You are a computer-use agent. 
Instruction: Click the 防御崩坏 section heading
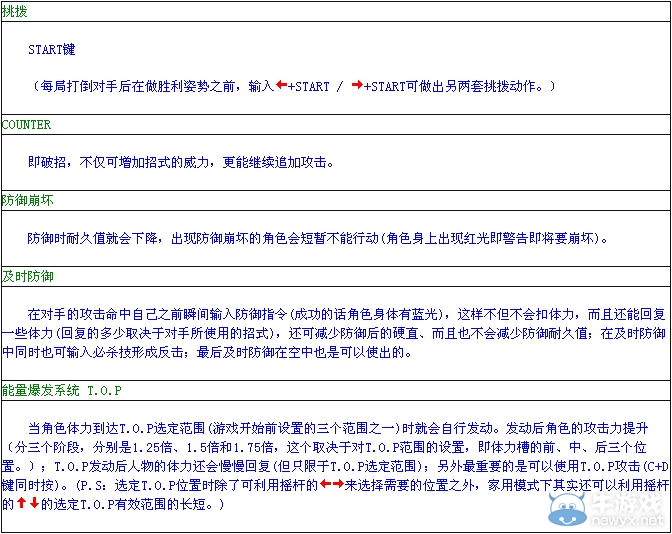[x=27, y=200]
